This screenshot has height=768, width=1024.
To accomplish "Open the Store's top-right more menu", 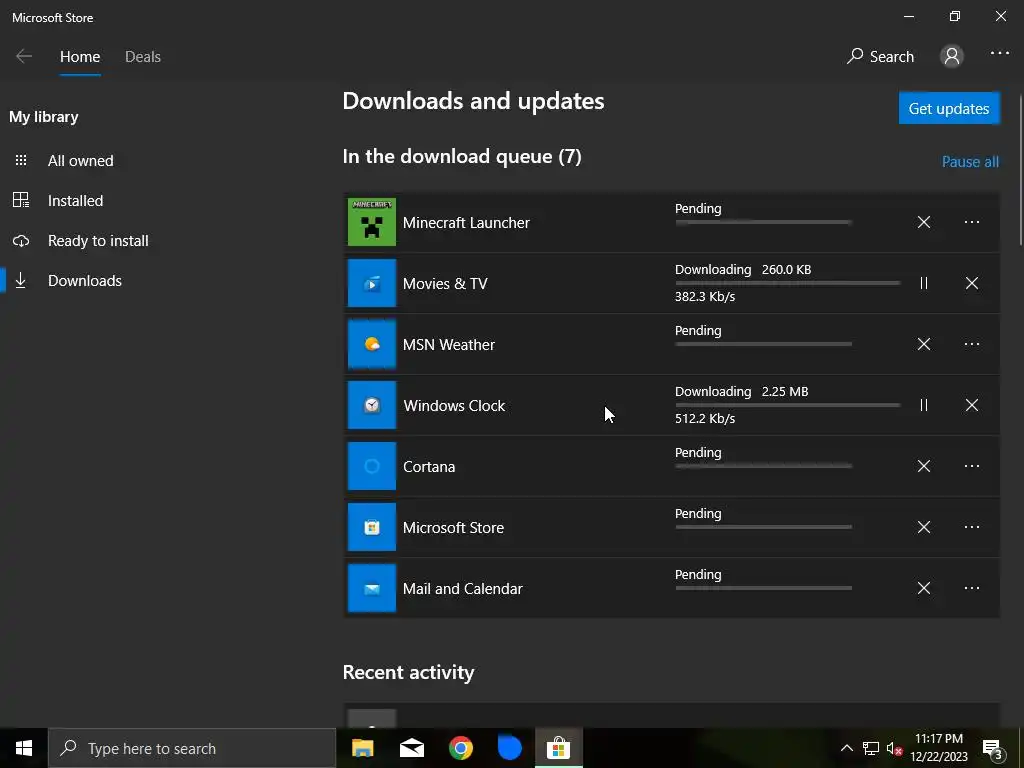I will (x=1000, y=54).
